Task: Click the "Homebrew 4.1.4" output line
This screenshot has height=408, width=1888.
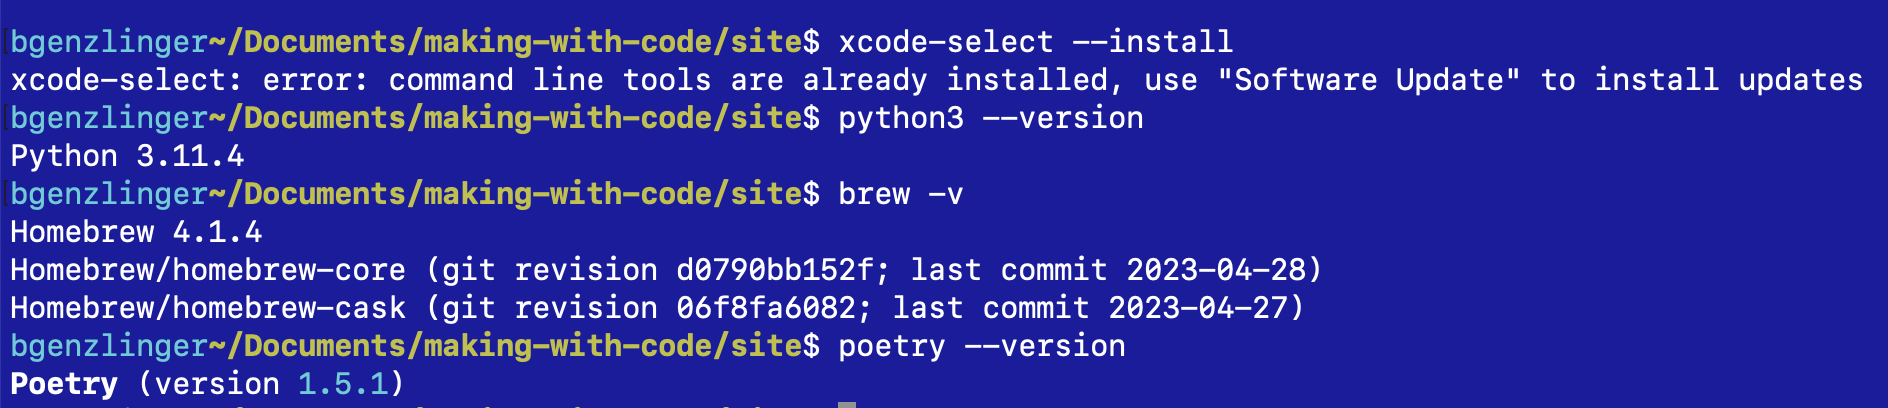Action: point(136,232)
